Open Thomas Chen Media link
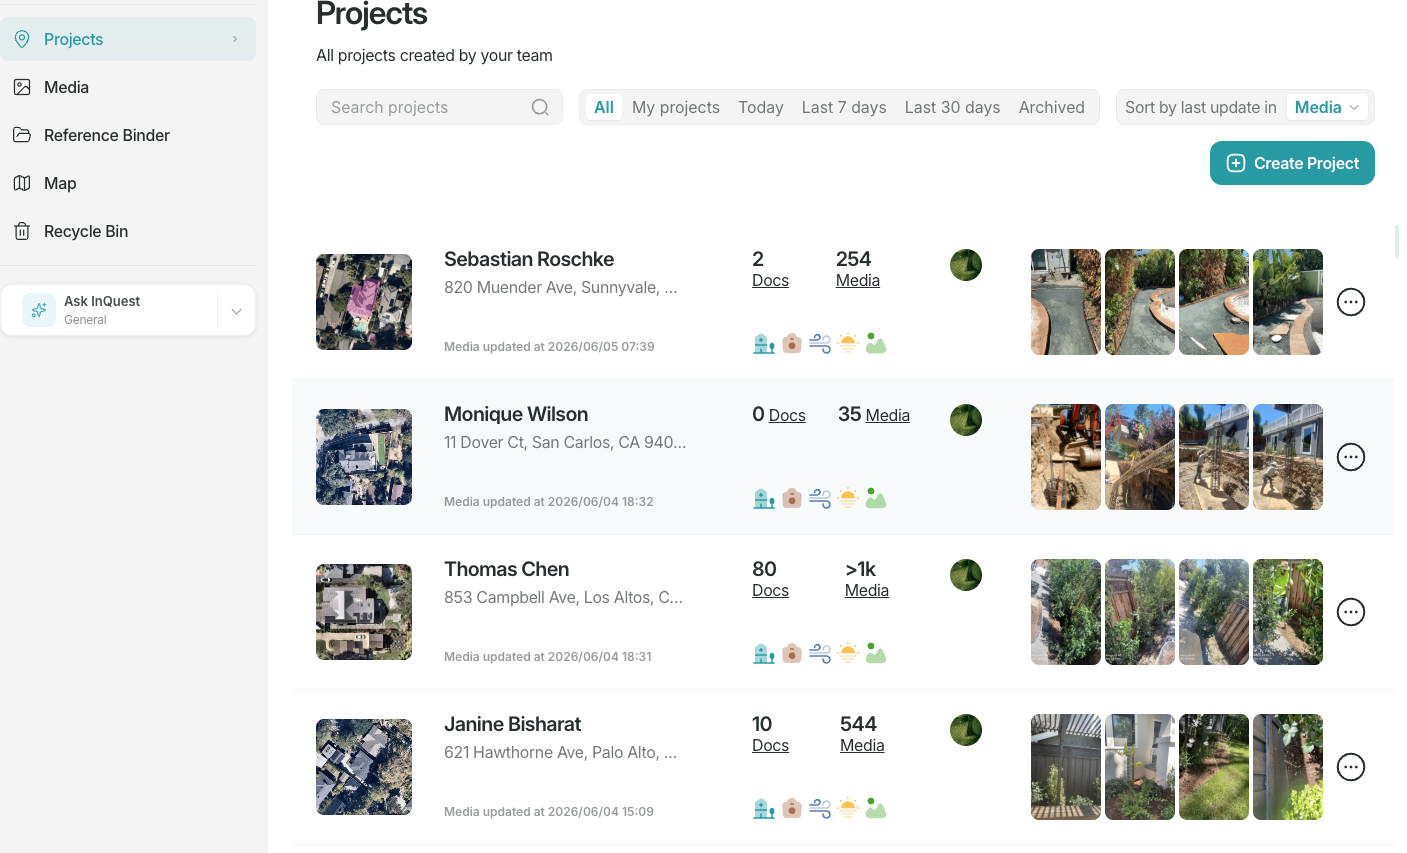The height and width of the screenshot is (853, 1407). click(x=867, y=591)
